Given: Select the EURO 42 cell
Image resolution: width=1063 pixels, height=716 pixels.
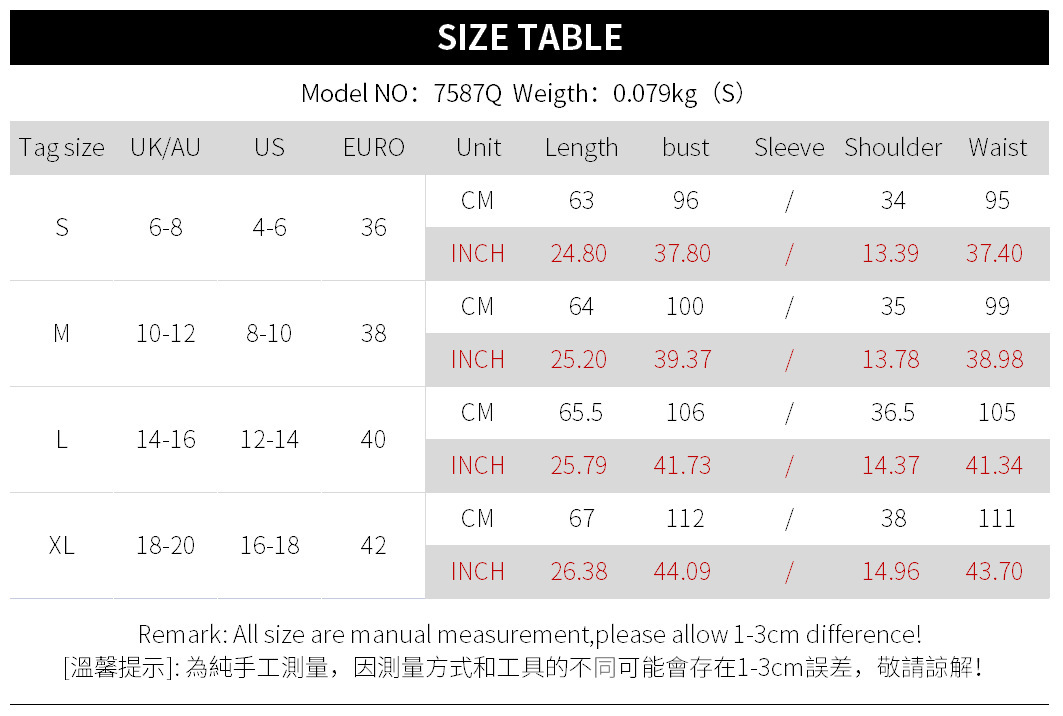Looking at the screenshot, I should [373, 546].
